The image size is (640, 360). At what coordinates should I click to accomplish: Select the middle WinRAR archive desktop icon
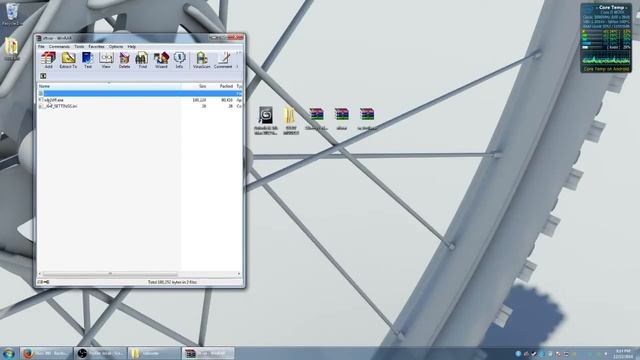coord(342,118)
